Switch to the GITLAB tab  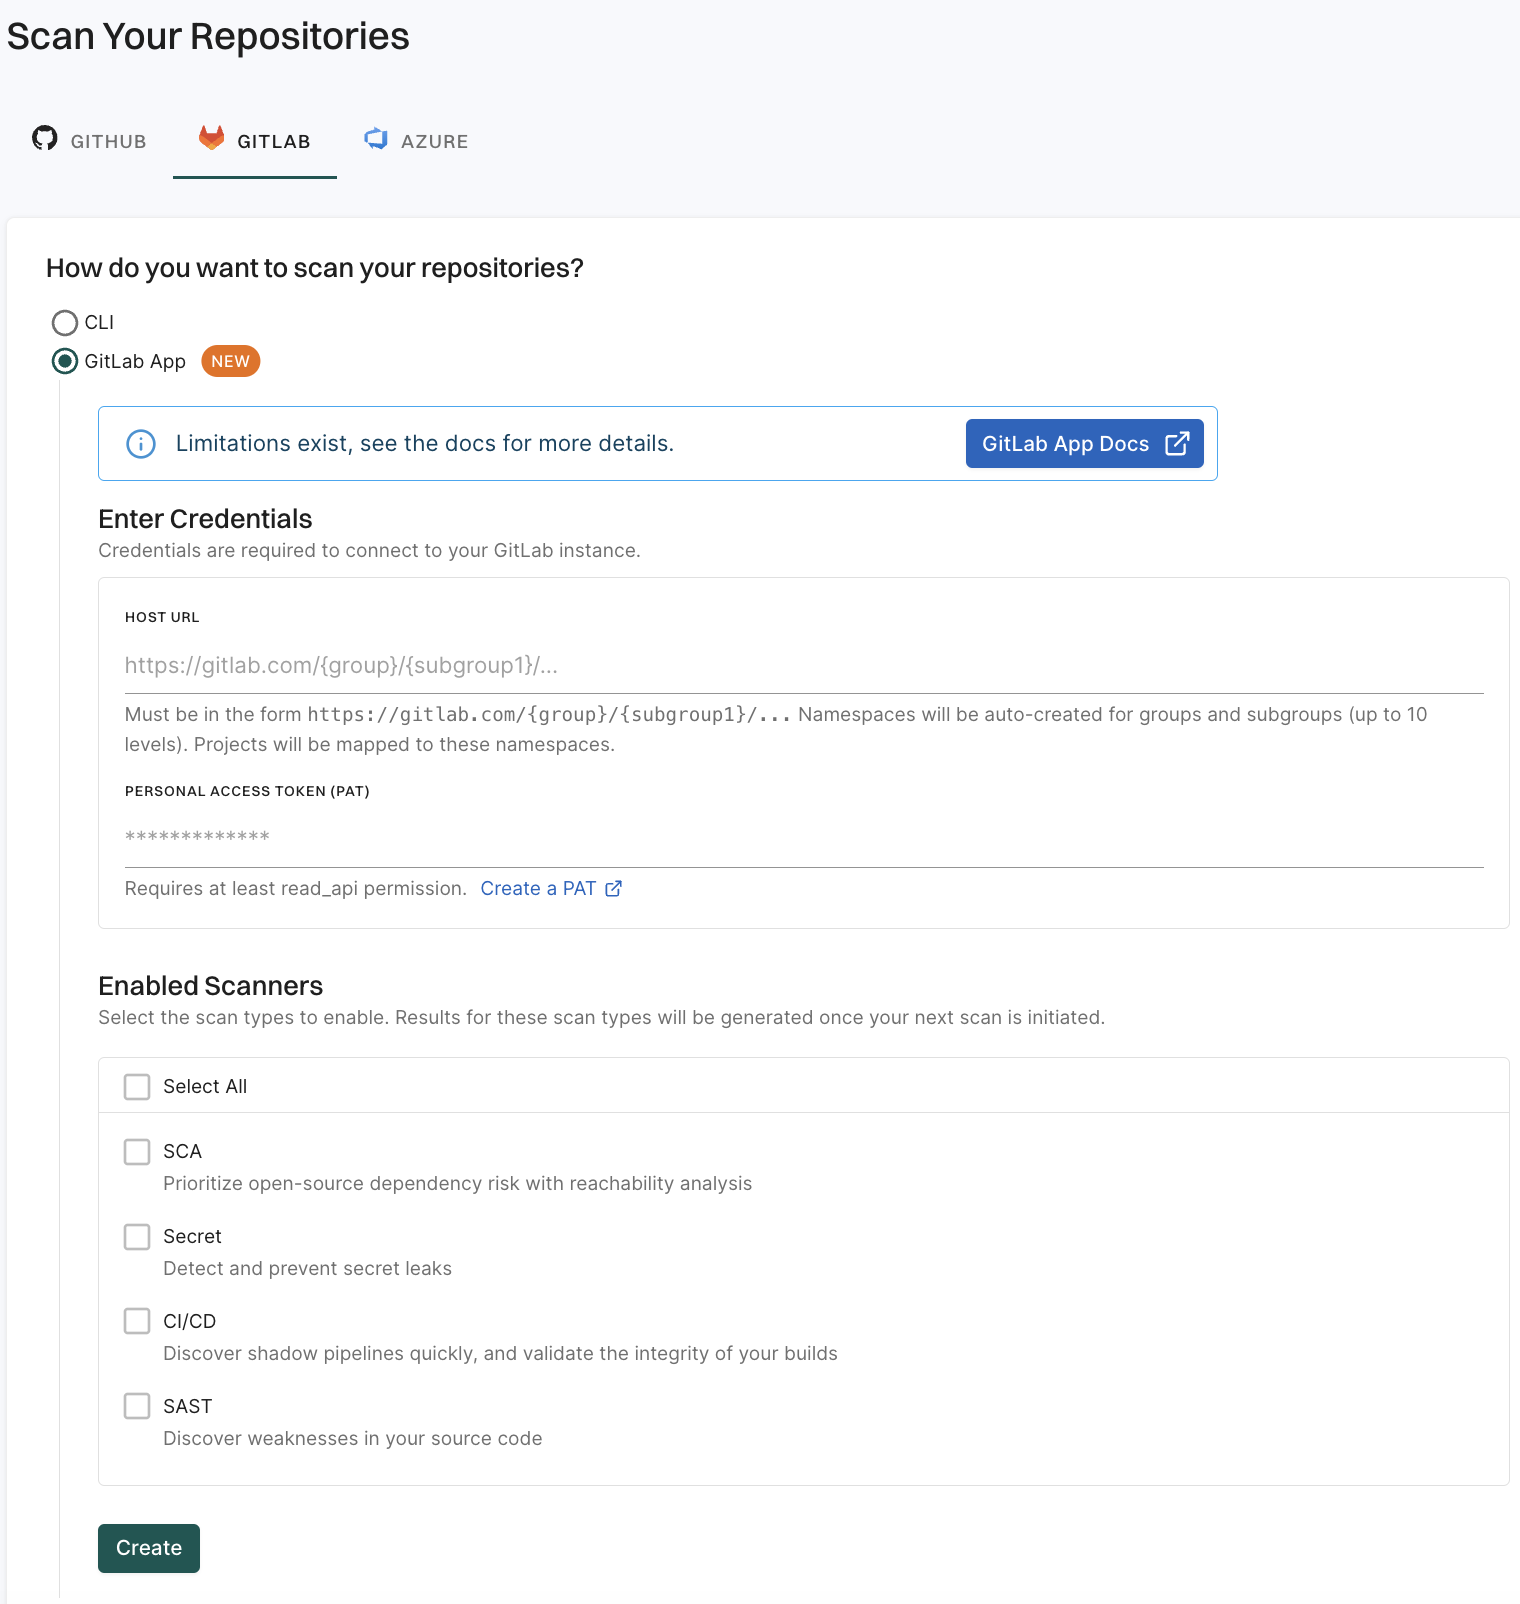tap(255, 141)
